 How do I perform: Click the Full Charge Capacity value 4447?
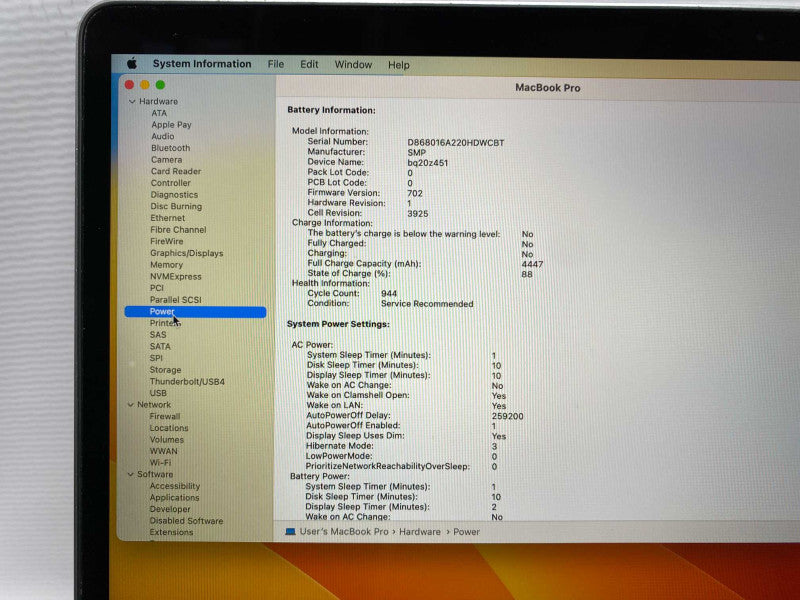click(x=532, y=264)
